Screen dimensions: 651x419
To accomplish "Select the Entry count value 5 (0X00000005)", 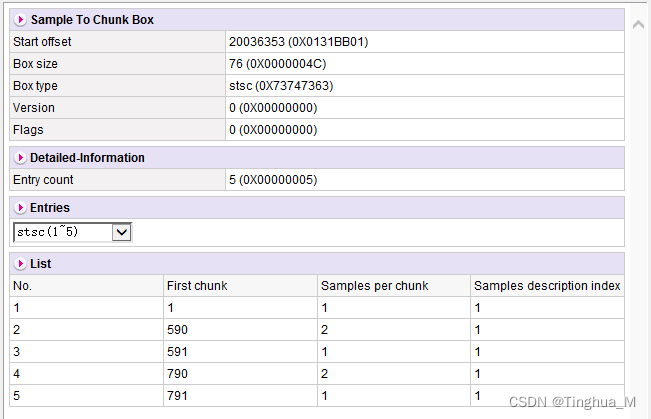I will (x=273, y=180).
